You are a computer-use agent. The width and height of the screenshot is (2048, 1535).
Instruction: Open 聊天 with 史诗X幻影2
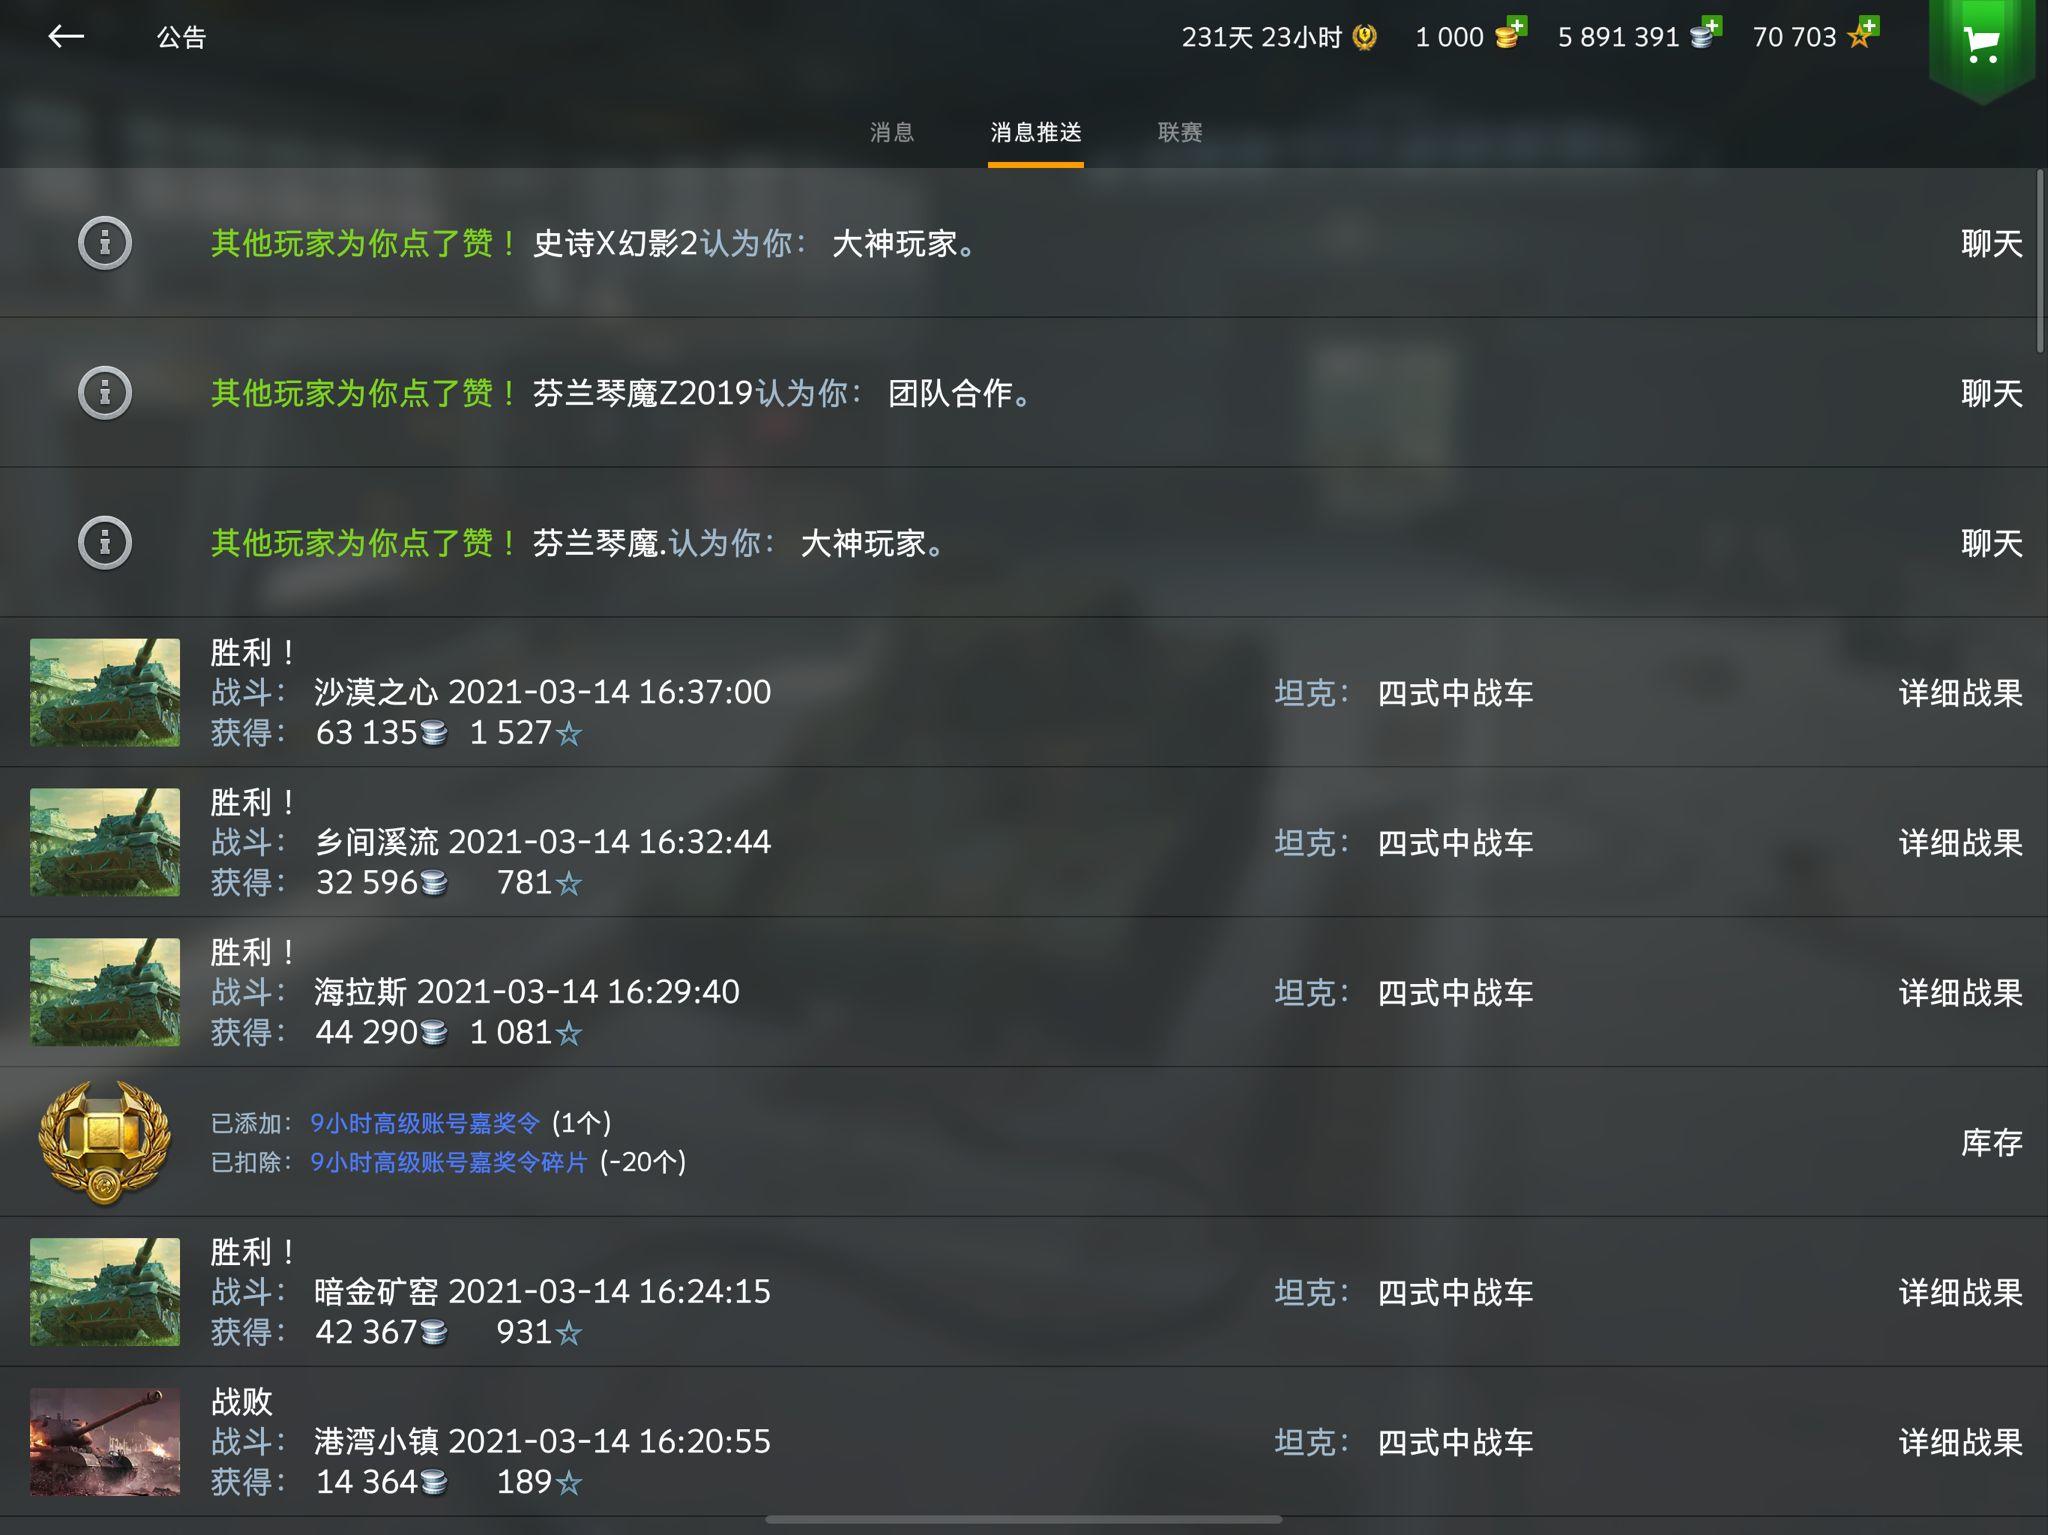pos(1992,243)
